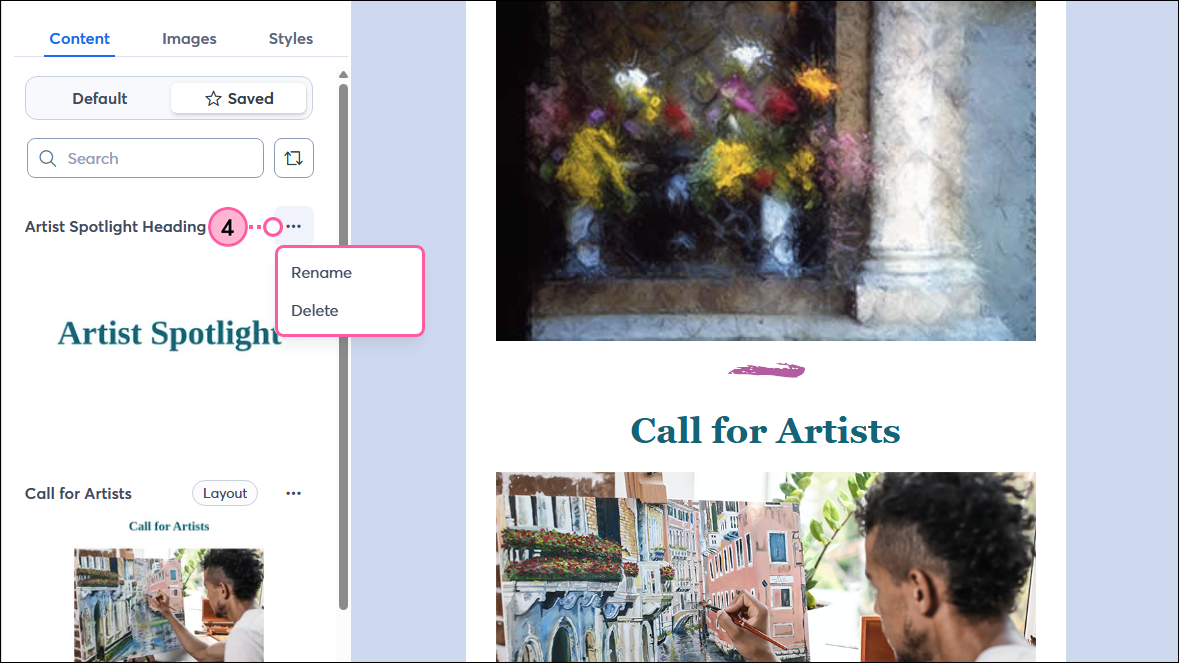
Task: Select the purple brush stroke divider
Action: tap(766, 370)
